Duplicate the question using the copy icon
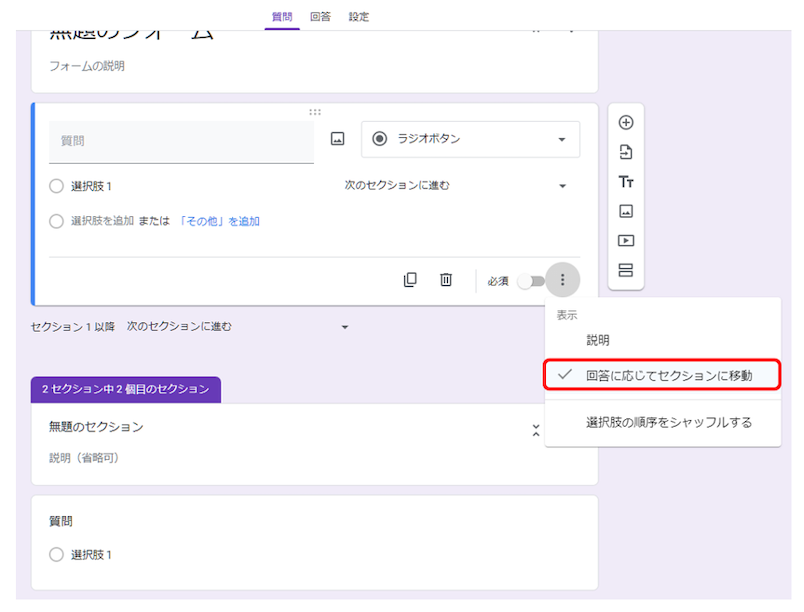The height and width of the screenshot is (612, 804). (x=410, y=280)
